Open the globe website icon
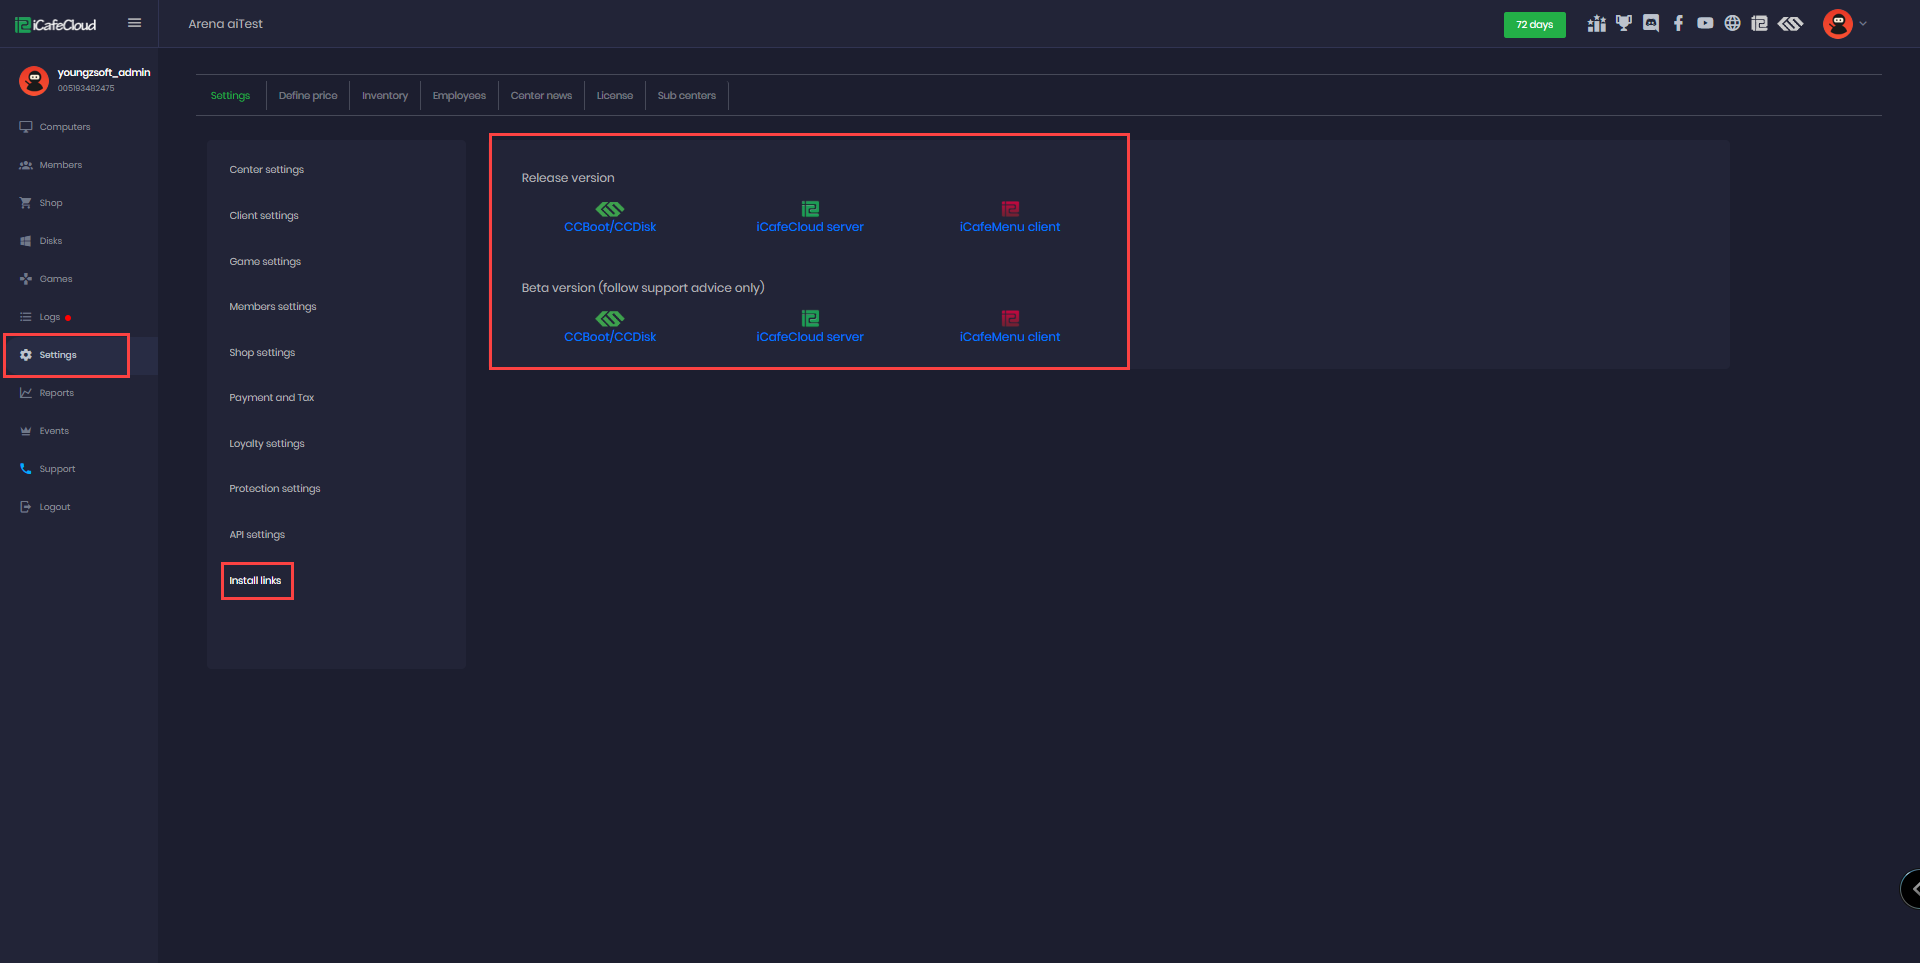 (1732, 24)
